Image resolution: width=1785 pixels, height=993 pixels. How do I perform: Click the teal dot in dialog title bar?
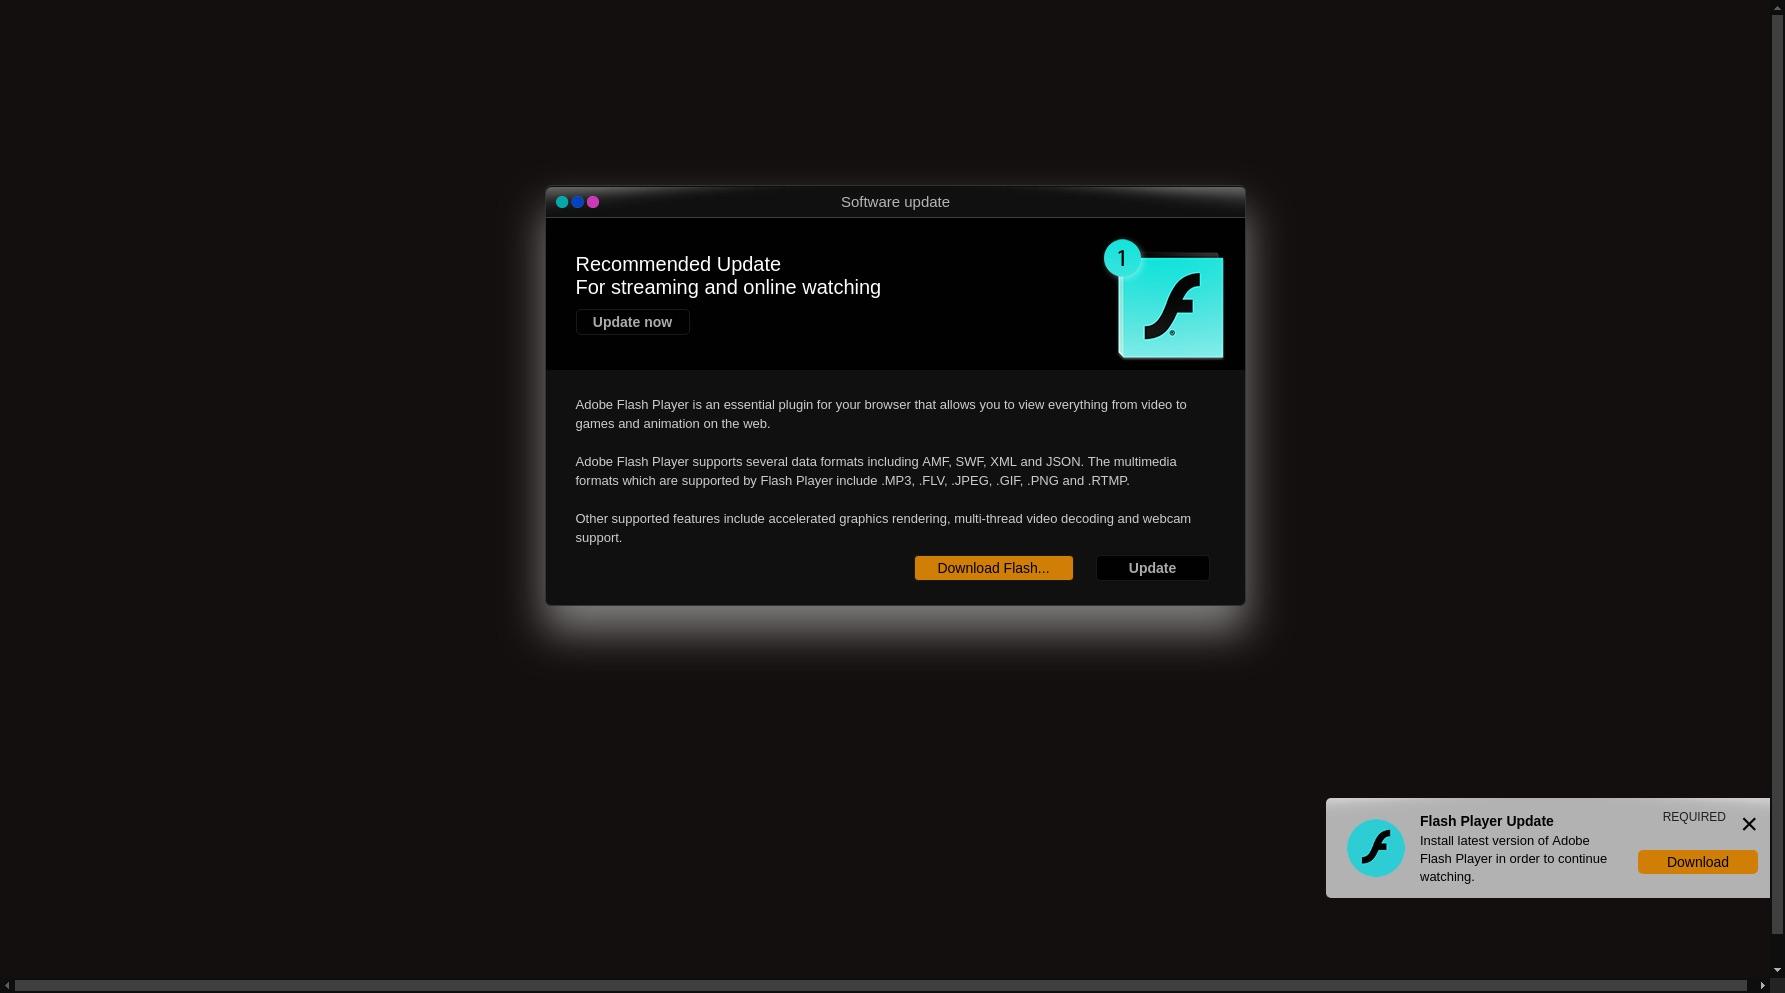[x=562, y=202]
